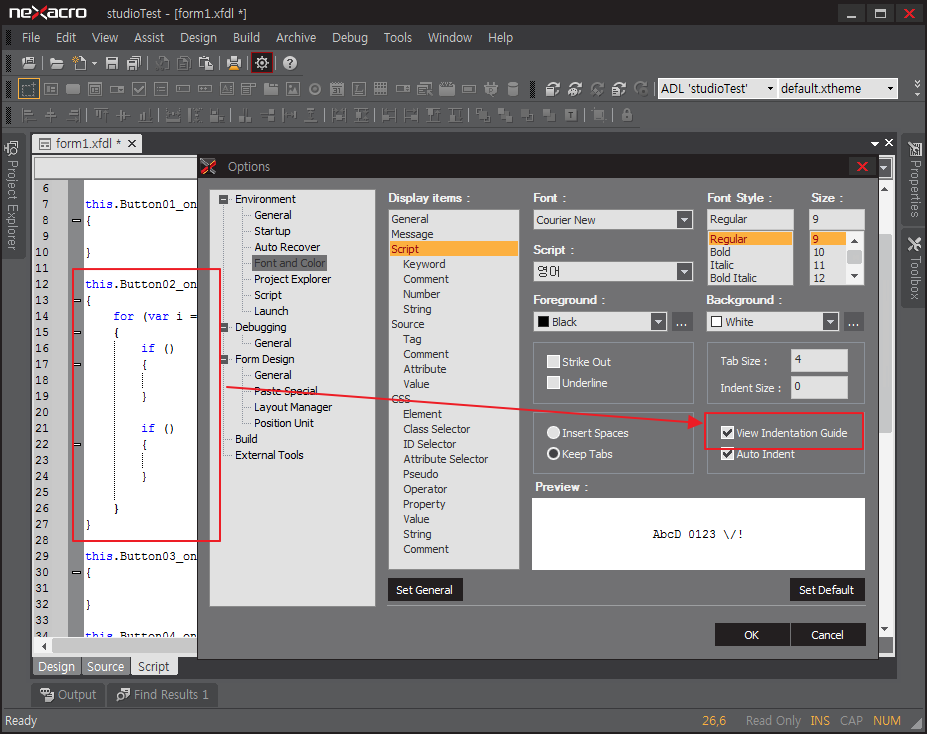Click the Save disk icon
Screen dimensions: 927x734
pos(112,63)
